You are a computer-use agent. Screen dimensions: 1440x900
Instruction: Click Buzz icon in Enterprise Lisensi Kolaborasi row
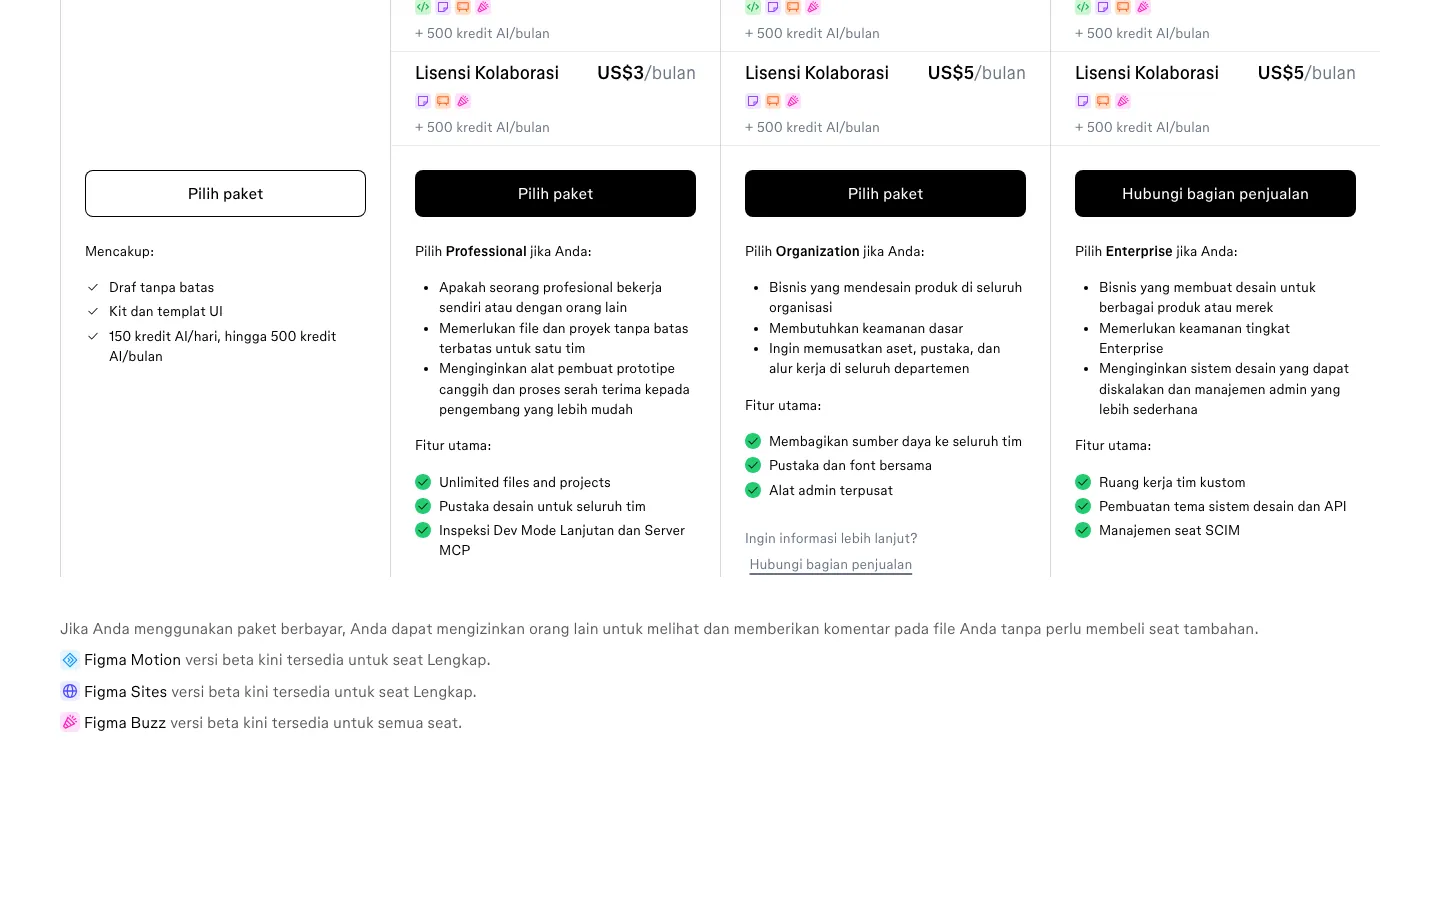[x=1123, y=101]
